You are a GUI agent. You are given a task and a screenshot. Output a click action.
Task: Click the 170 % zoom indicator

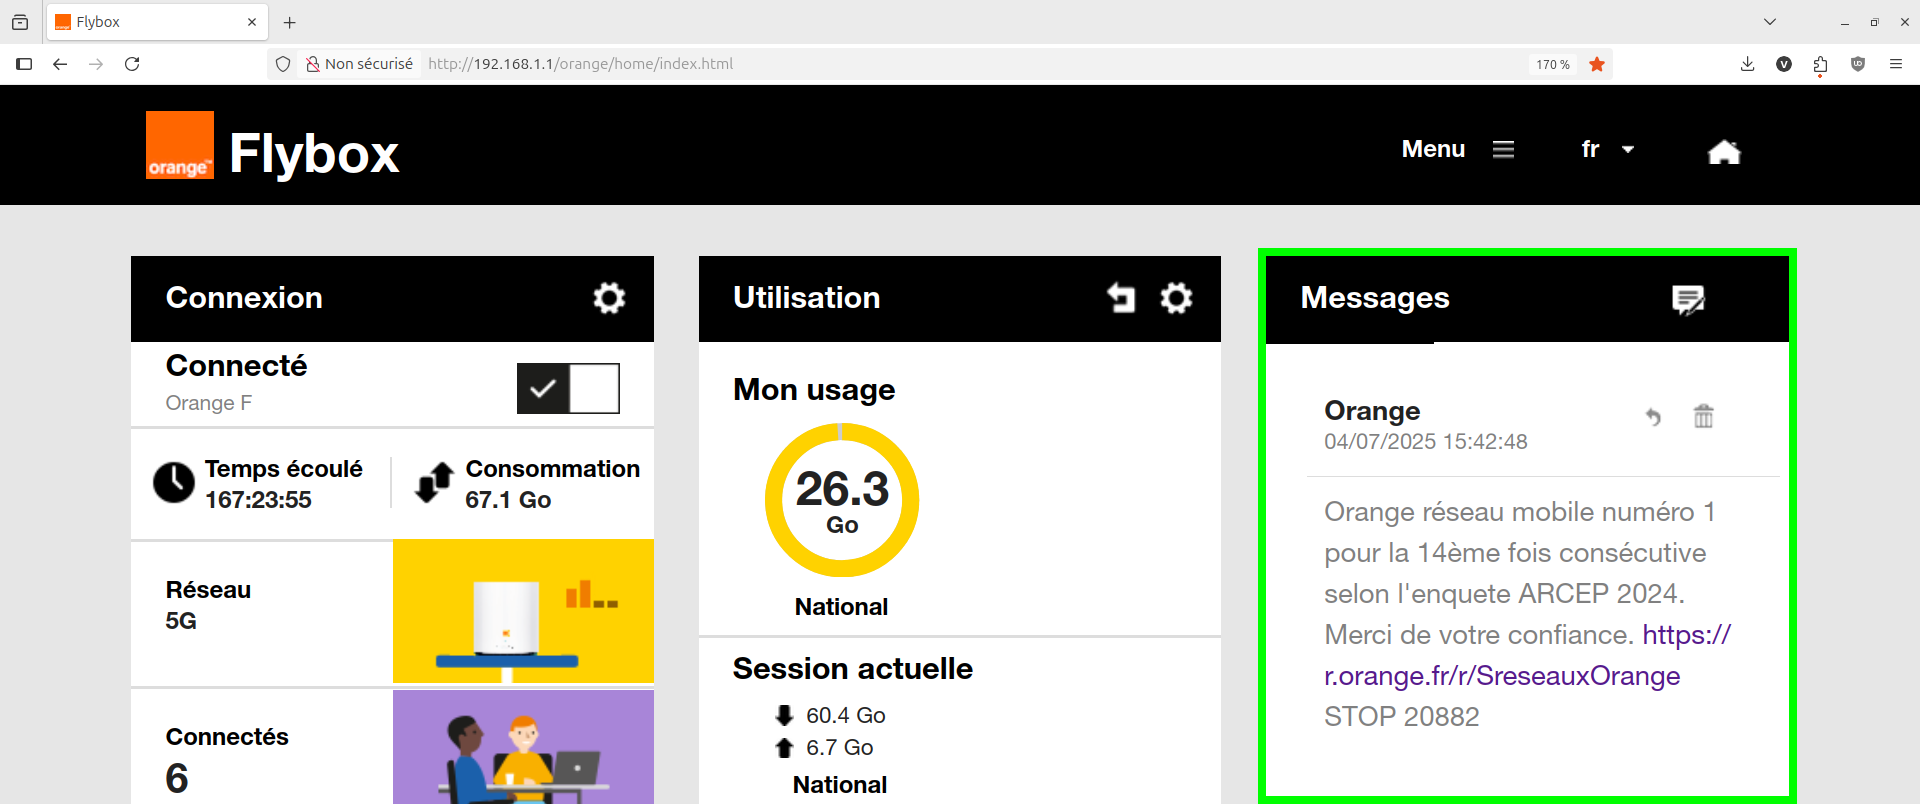[x=1553, y=64]
